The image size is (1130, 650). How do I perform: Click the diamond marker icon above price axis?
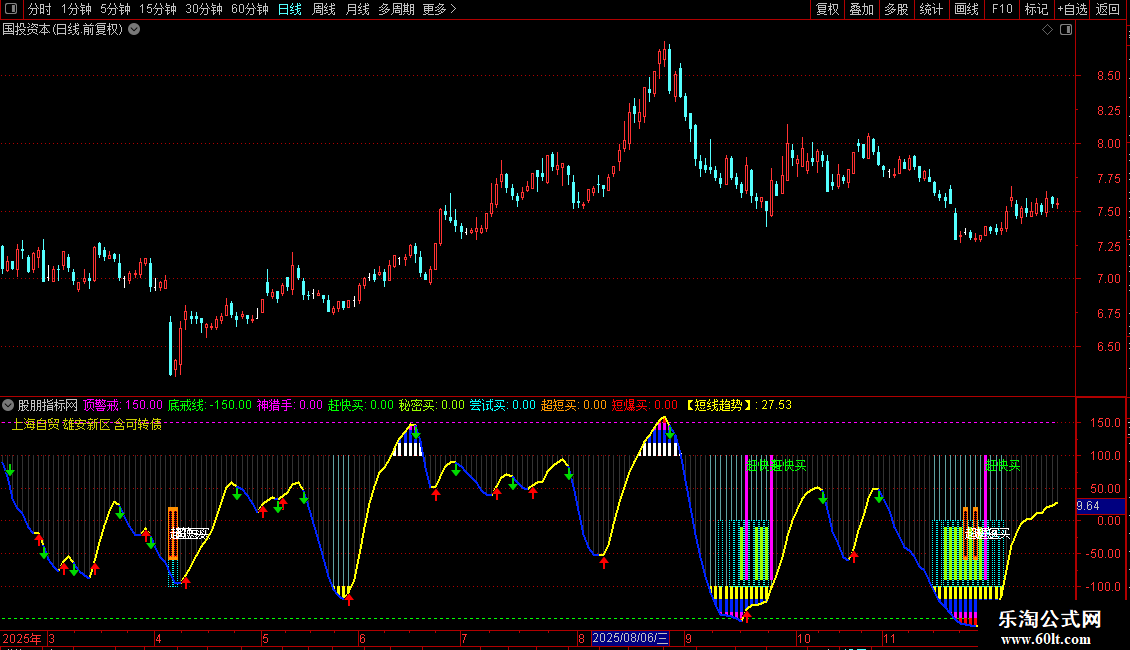coord(1047,30)
